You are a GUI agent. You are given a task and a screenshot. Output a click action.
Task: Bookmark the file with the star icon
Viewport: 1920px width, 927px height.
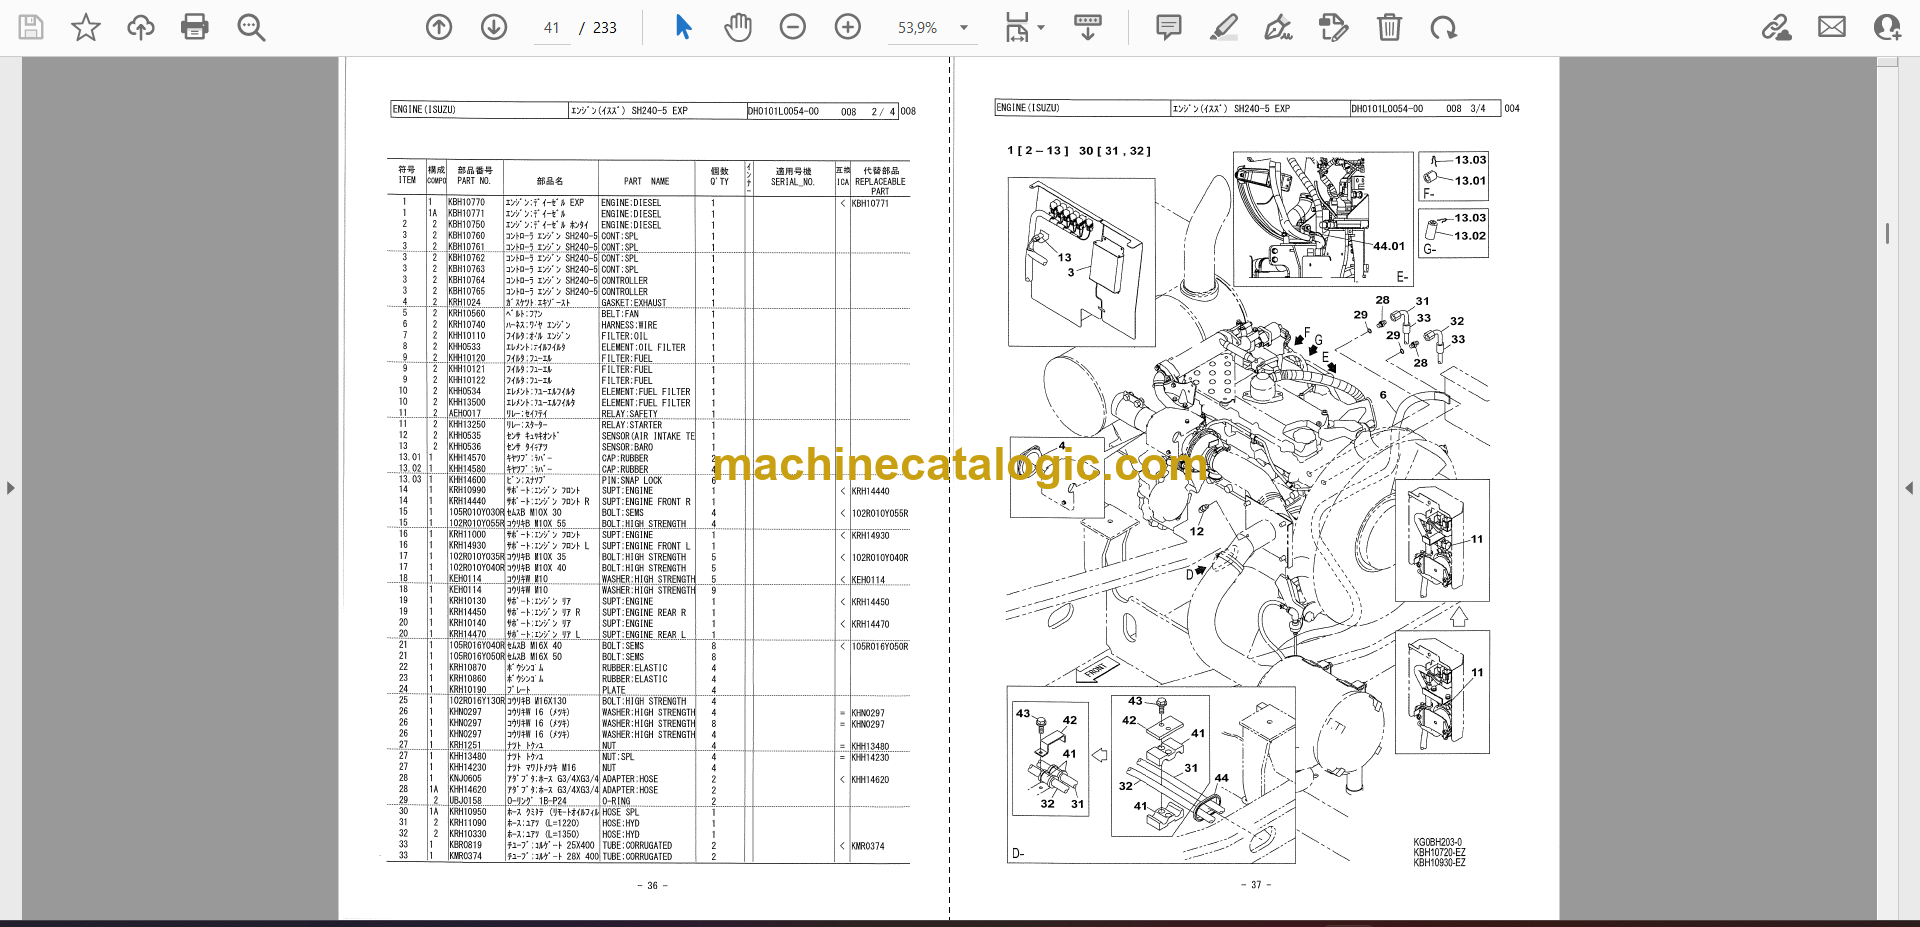pos(86,27)
